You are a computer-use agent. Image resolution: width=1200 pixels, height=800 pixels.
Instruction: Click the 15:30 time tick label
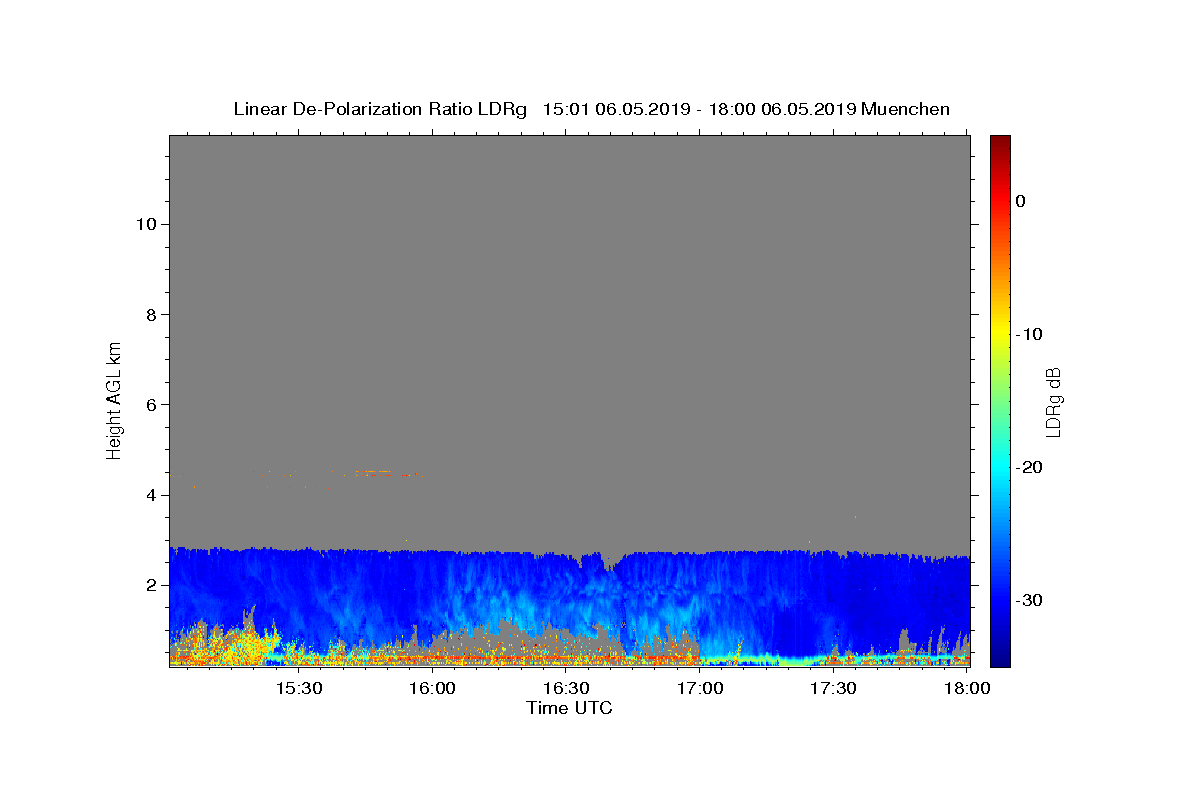click(x=299, y=688)
